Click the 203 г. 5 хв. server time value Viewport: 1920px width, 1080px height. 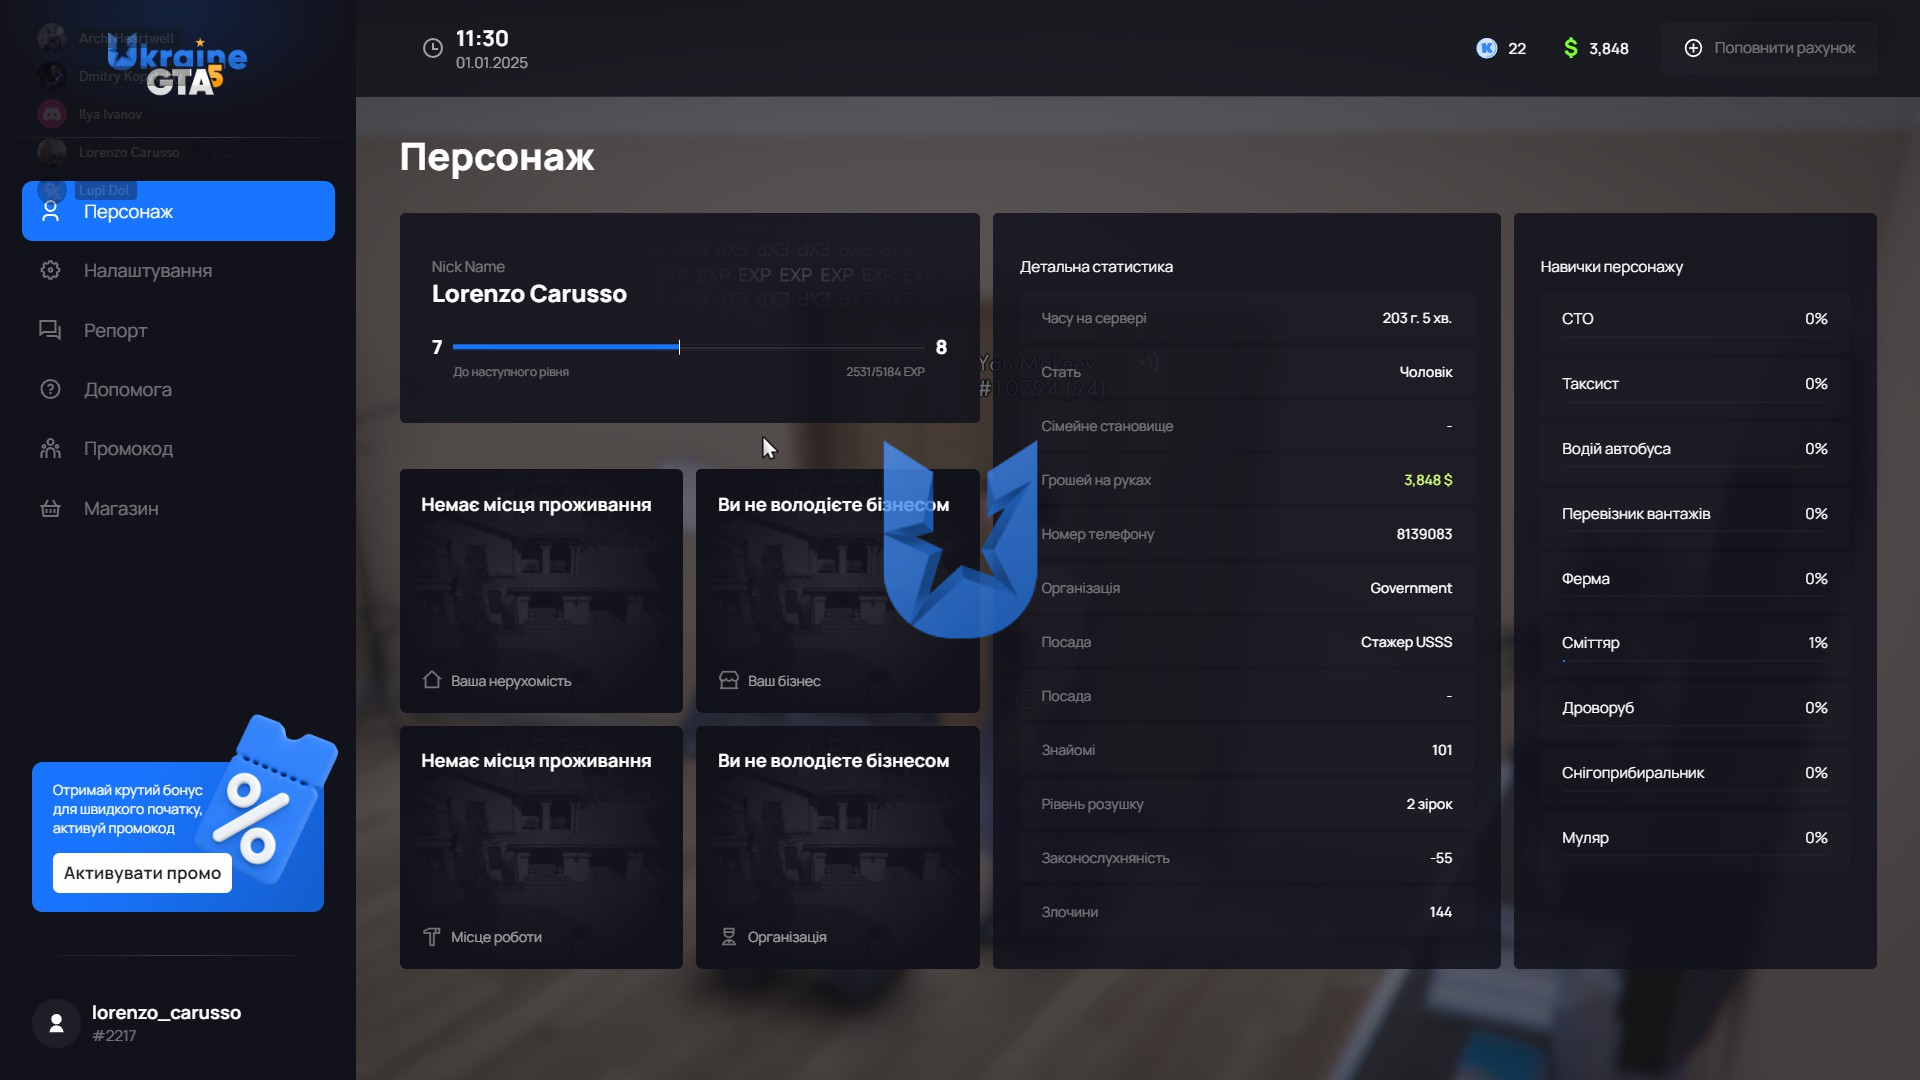tap(1417, 318)
